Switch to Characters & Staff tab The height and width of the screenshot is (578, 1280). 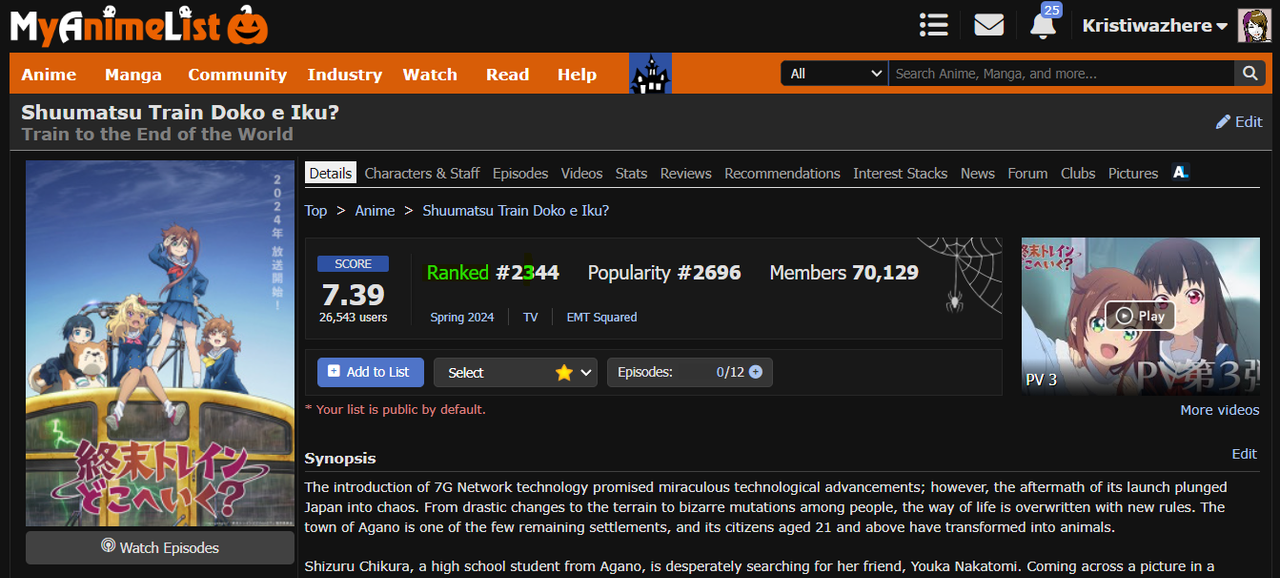[x=422, y=173]
